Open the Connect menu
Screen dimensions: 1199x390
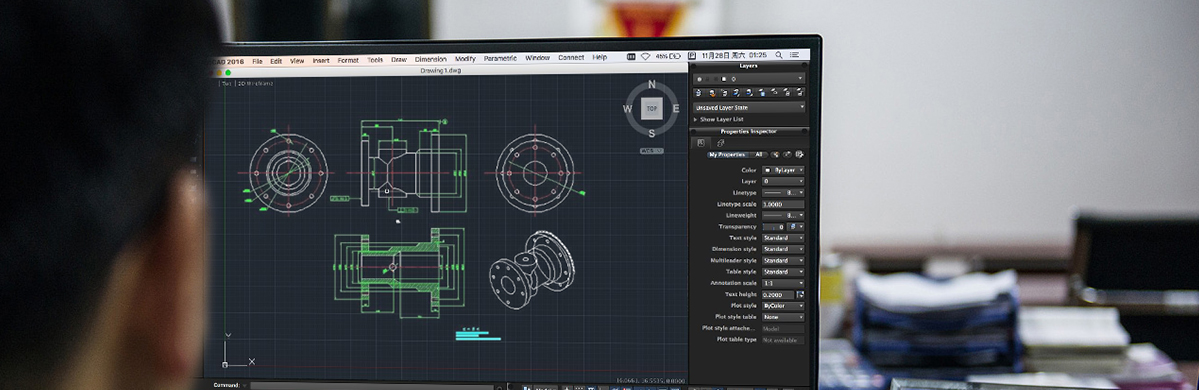click(x=570, y=57)
